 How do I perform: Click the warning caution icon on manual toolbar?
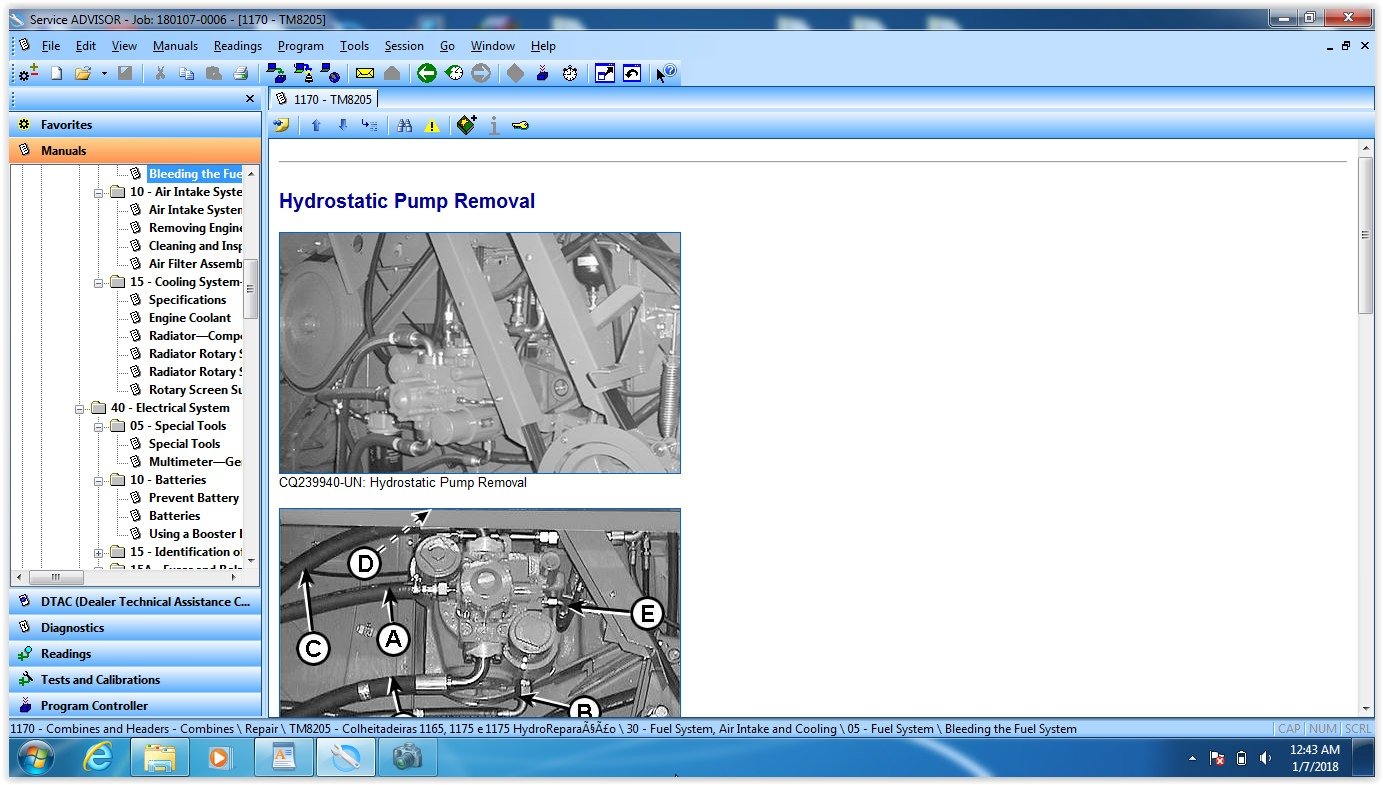point(431,125)
